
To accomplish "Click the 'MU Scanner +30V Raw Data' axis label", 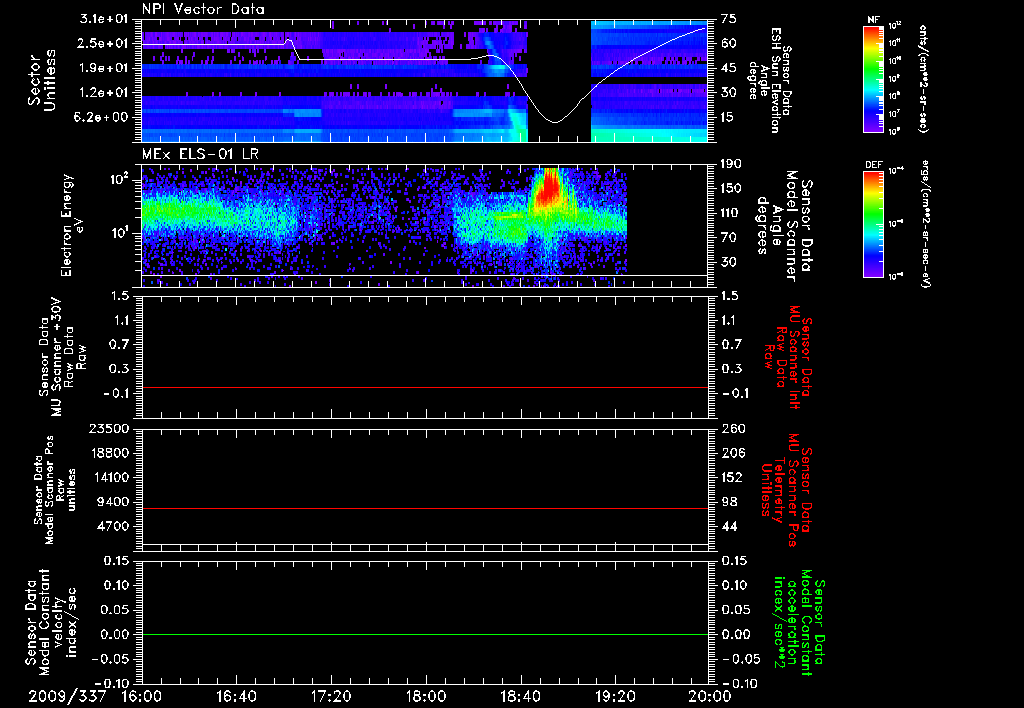I will (62, 357).
